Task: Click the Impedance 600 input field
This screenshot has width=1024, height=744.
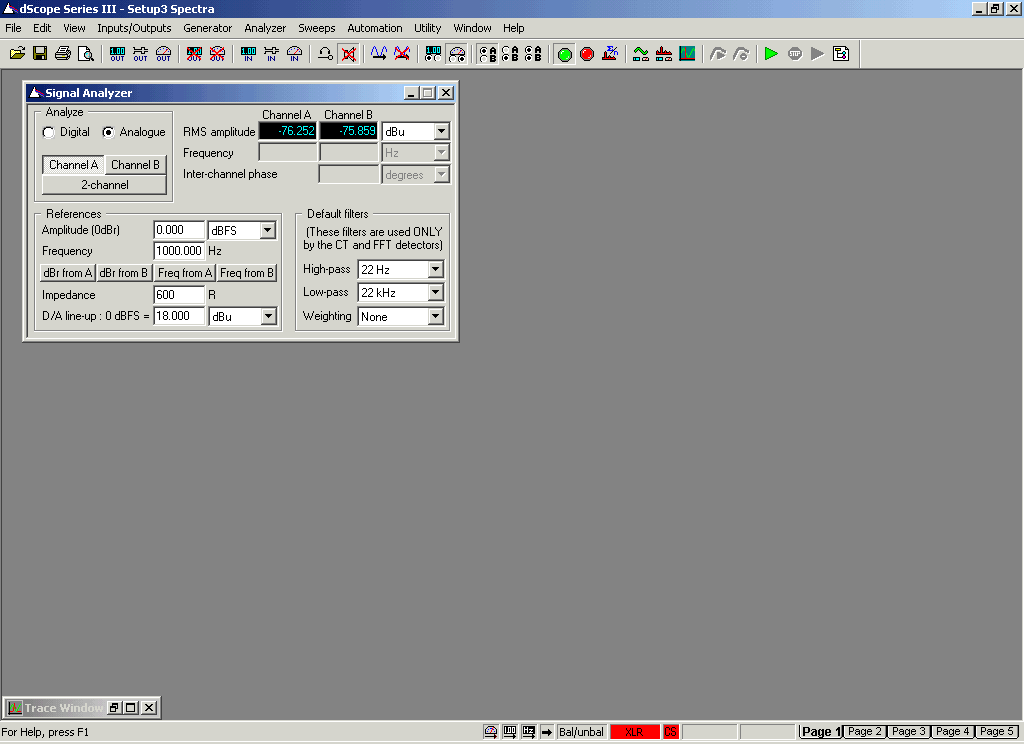Action: pyautogui.click(x=179, y=295)
